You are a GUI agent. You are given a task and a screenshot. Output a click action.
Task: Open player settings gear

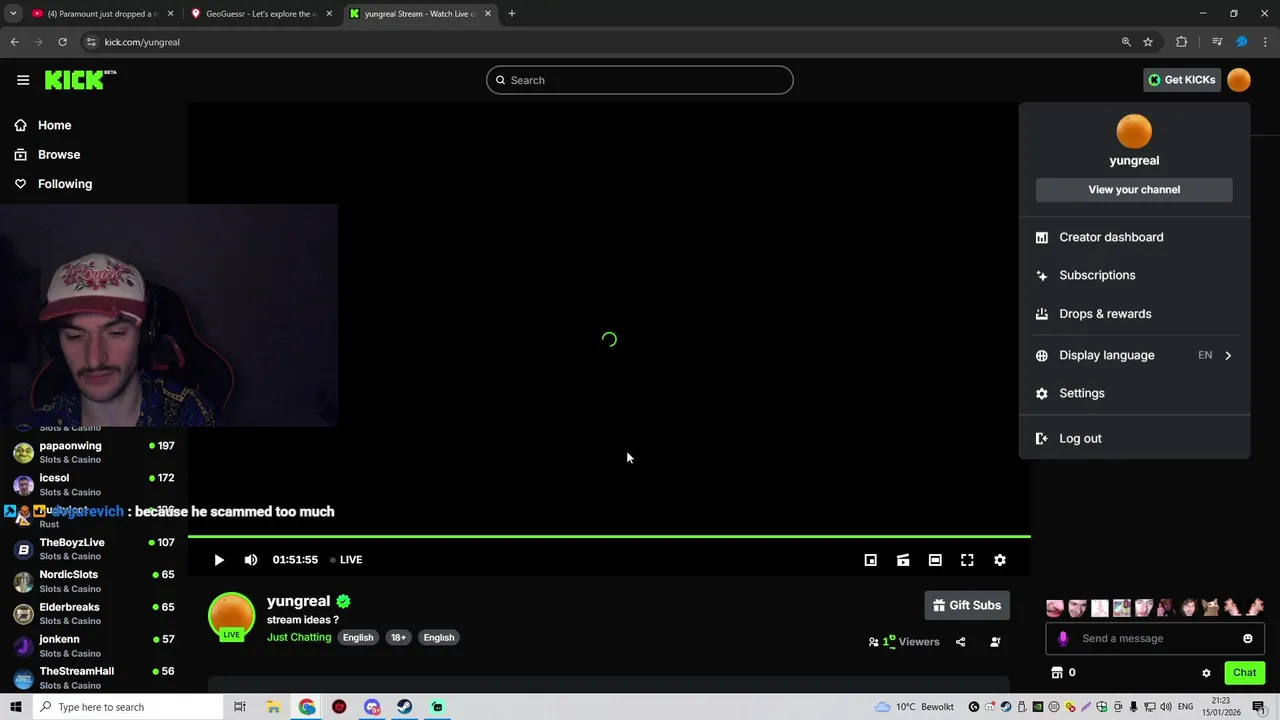1000,560
